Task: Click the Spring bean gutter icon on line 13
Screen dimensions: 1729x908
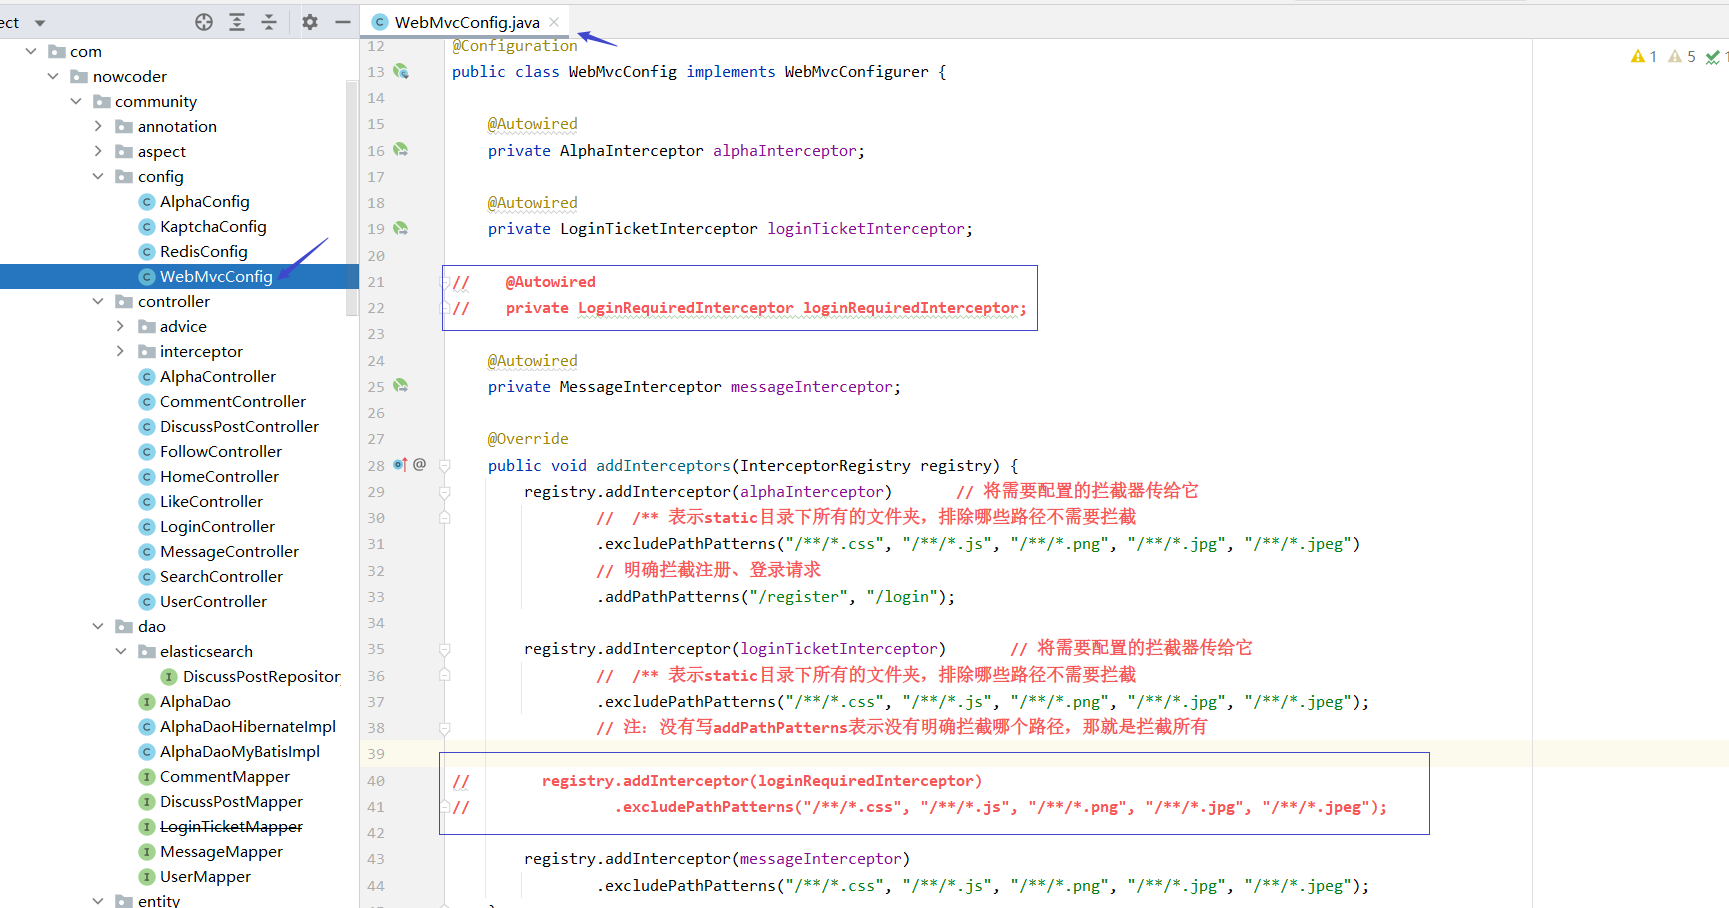Action: 401,71
